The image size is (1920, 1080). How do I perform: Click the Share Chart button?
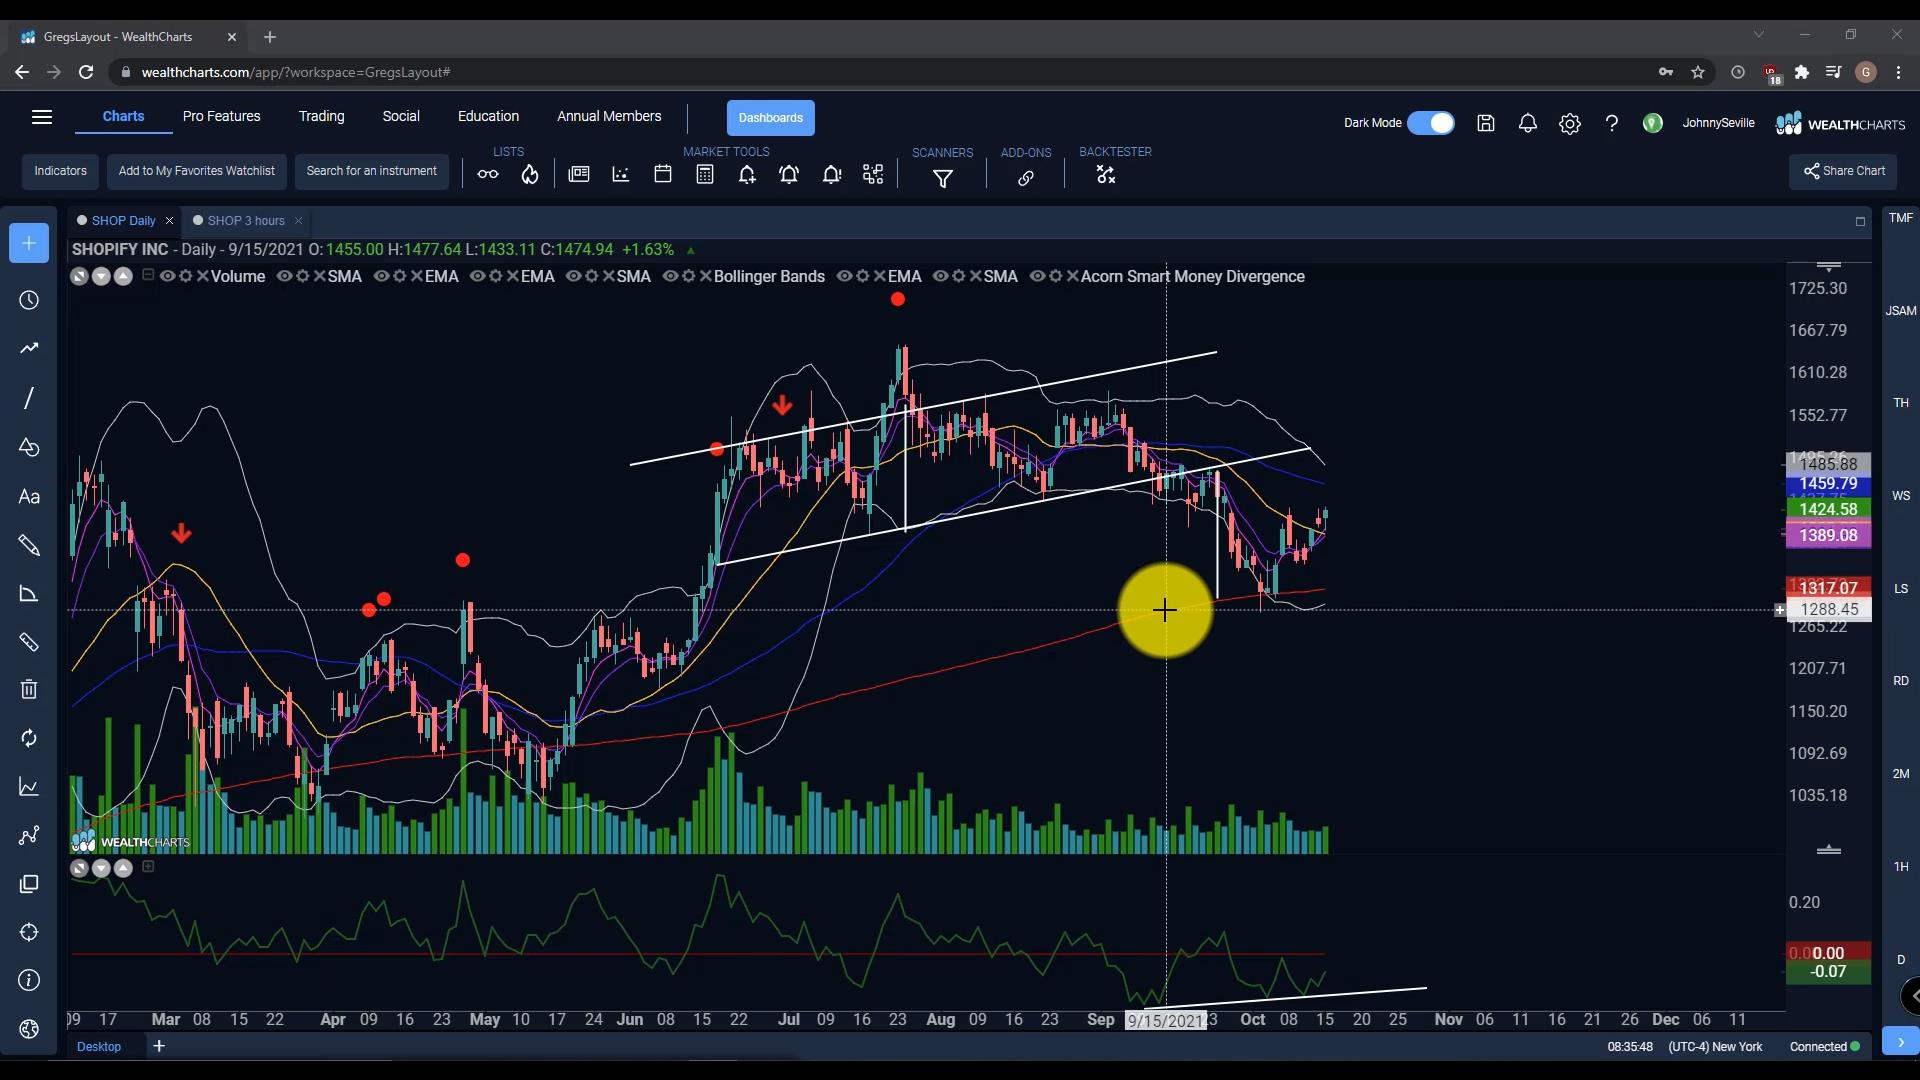pyautogui.click(x=1843, y=171)
